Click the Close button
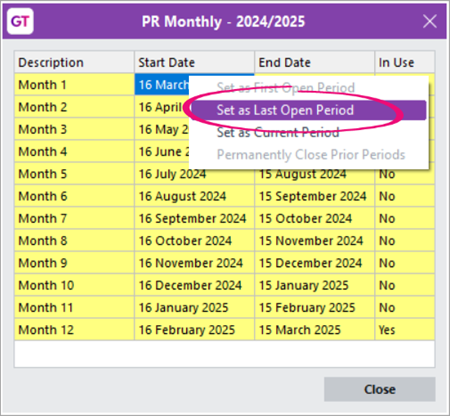 380,389
